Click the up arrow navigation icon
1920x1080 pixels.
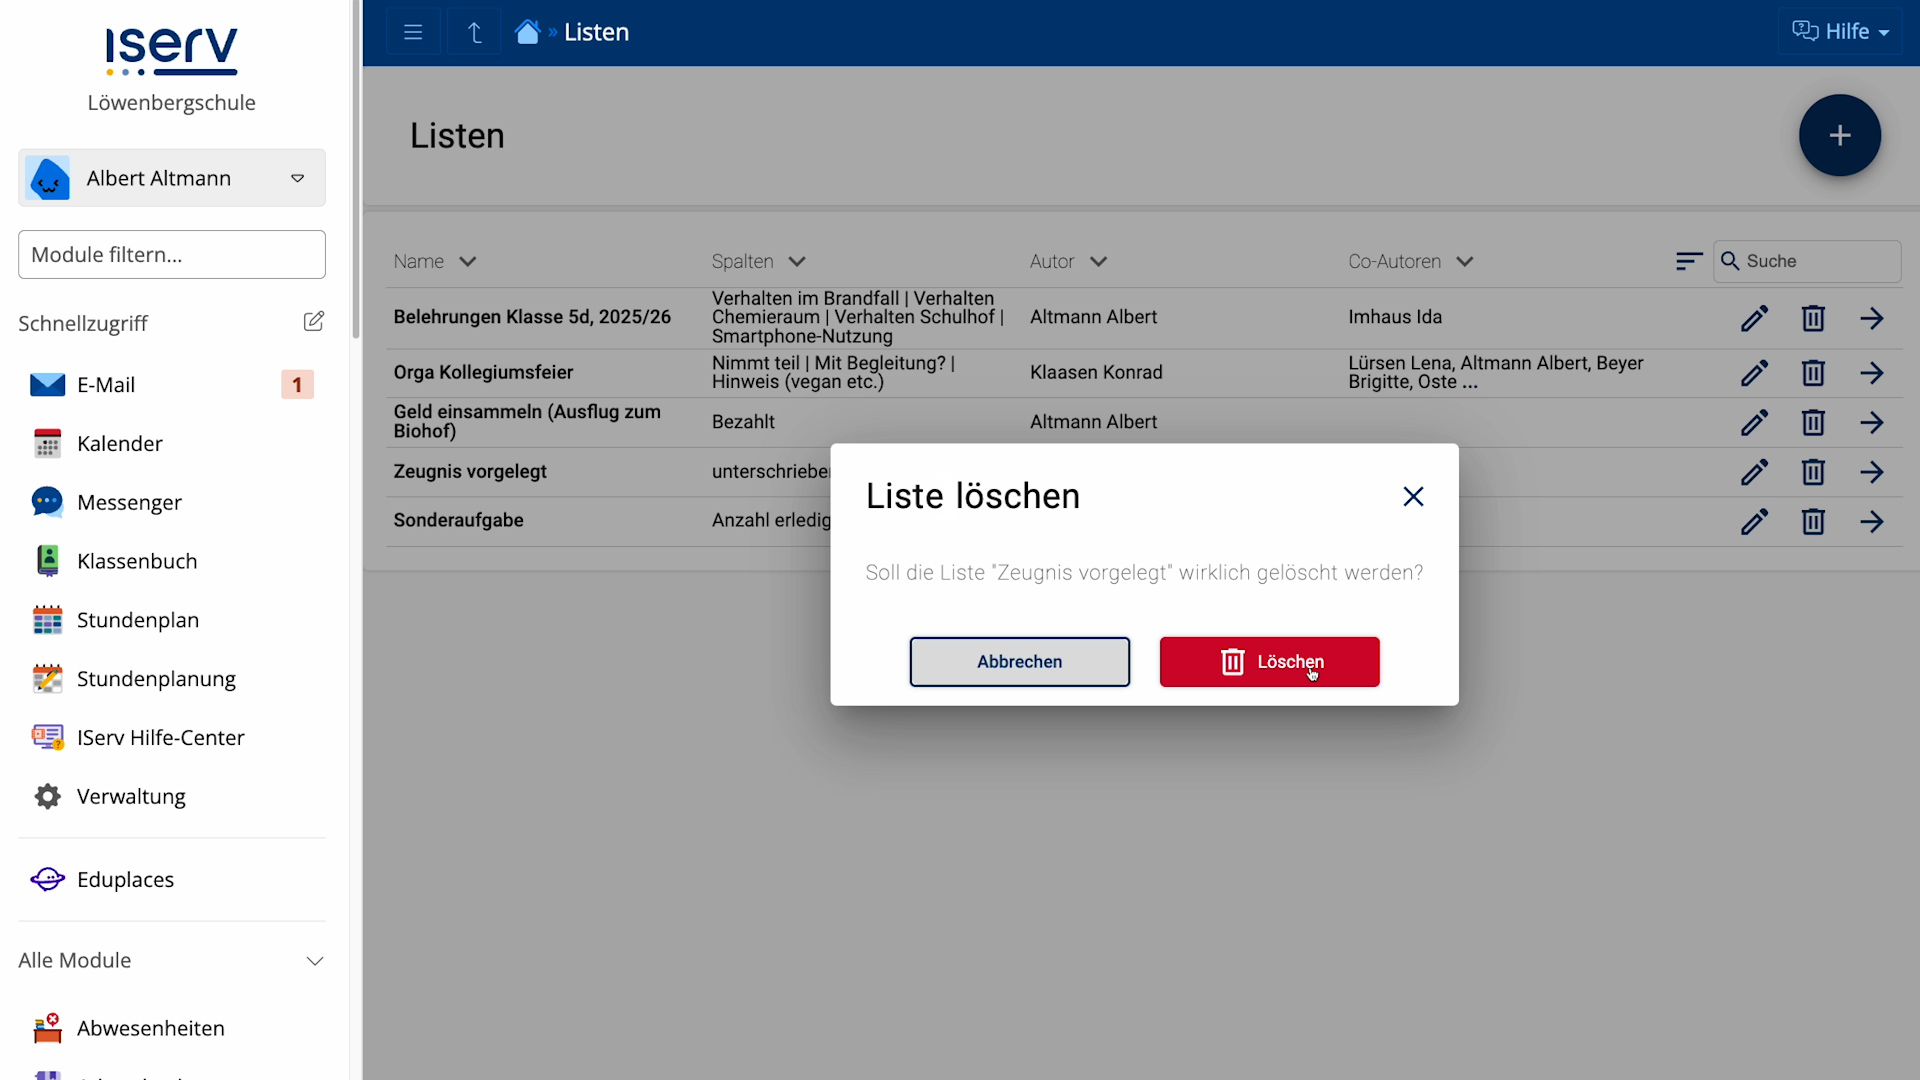474,32
